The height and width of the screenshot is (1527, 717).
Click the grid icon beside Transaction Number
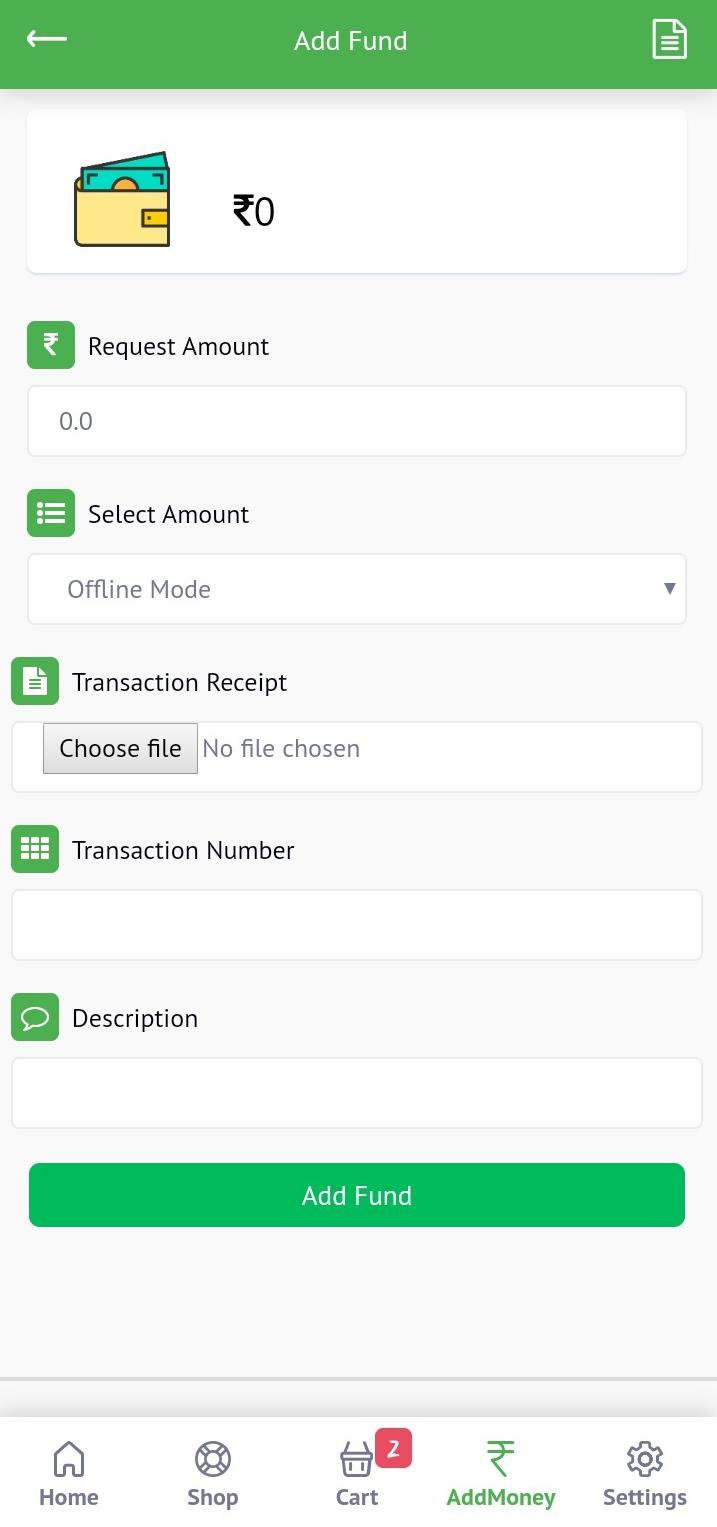35,849
